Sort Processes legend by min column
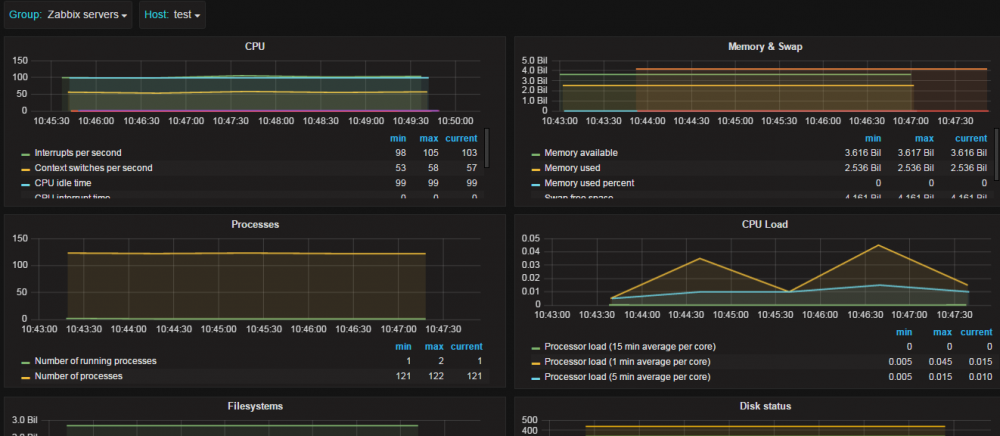This screenshot has height=436, width=1000. click(403, 347)
